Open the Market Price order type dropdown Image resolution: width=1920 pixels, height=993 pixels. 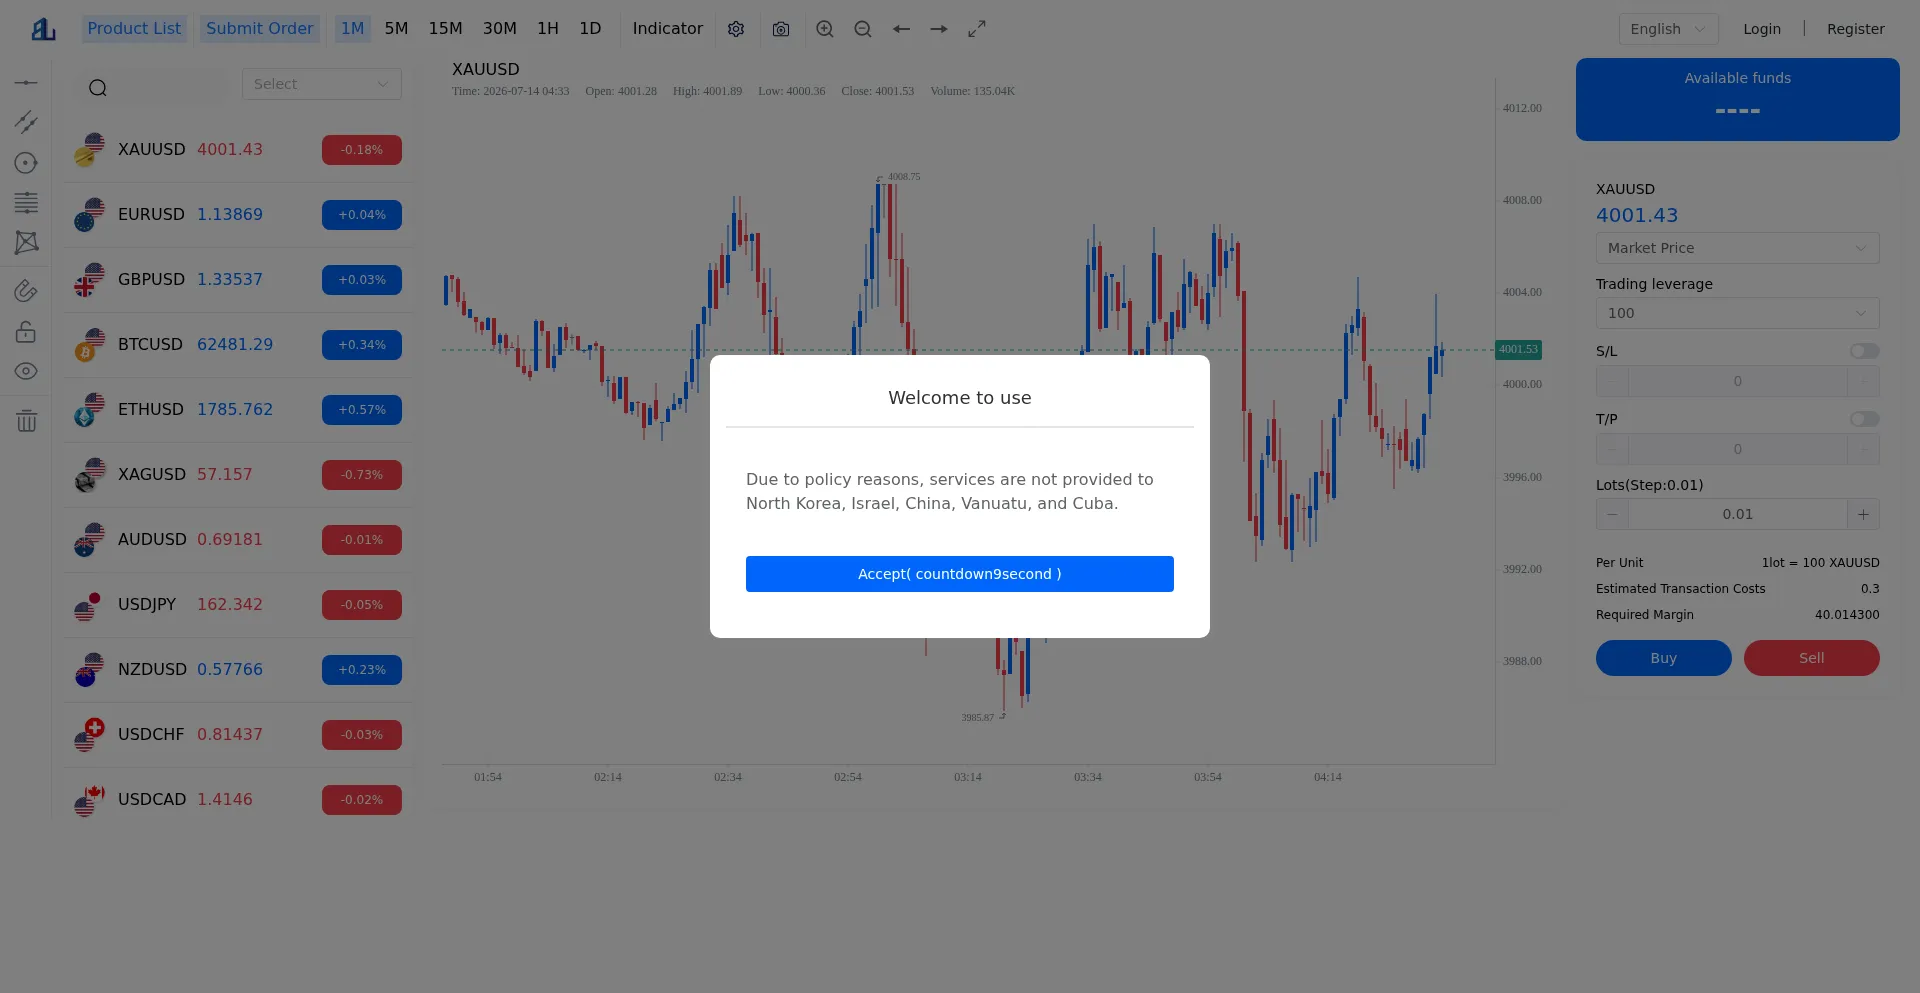(1737, 248)
